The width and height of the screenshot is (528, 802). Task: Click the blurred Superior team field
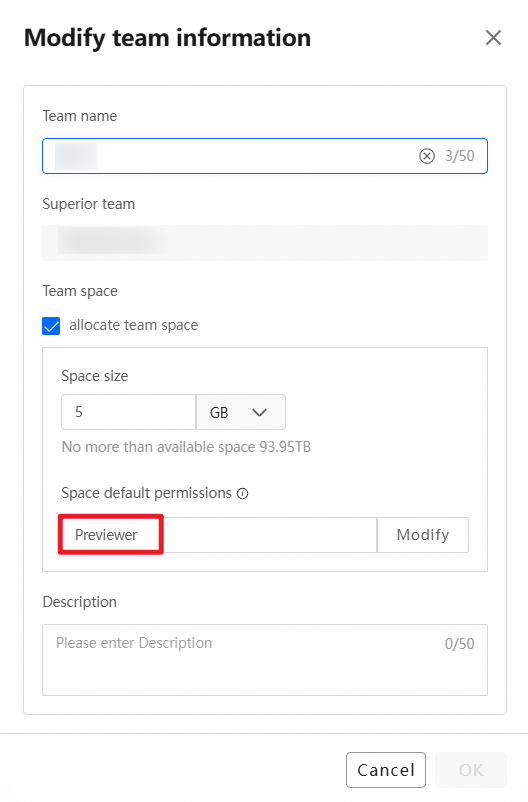point(265,243)
